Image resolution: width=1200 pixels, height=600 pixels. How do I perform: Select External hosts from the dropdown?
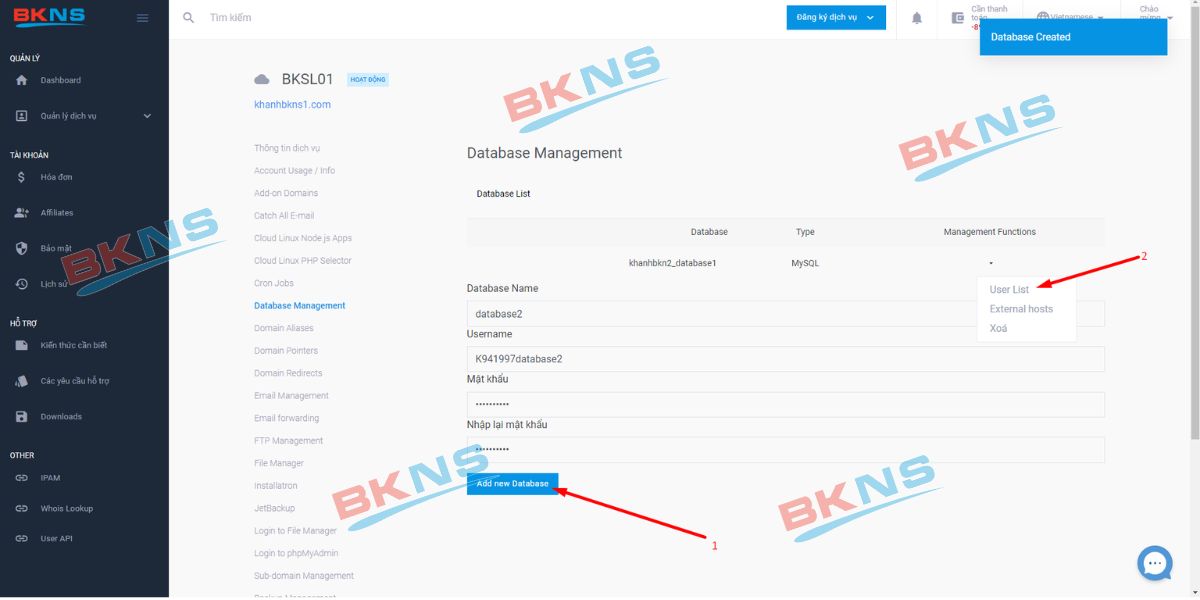(x=1021, y=309)
